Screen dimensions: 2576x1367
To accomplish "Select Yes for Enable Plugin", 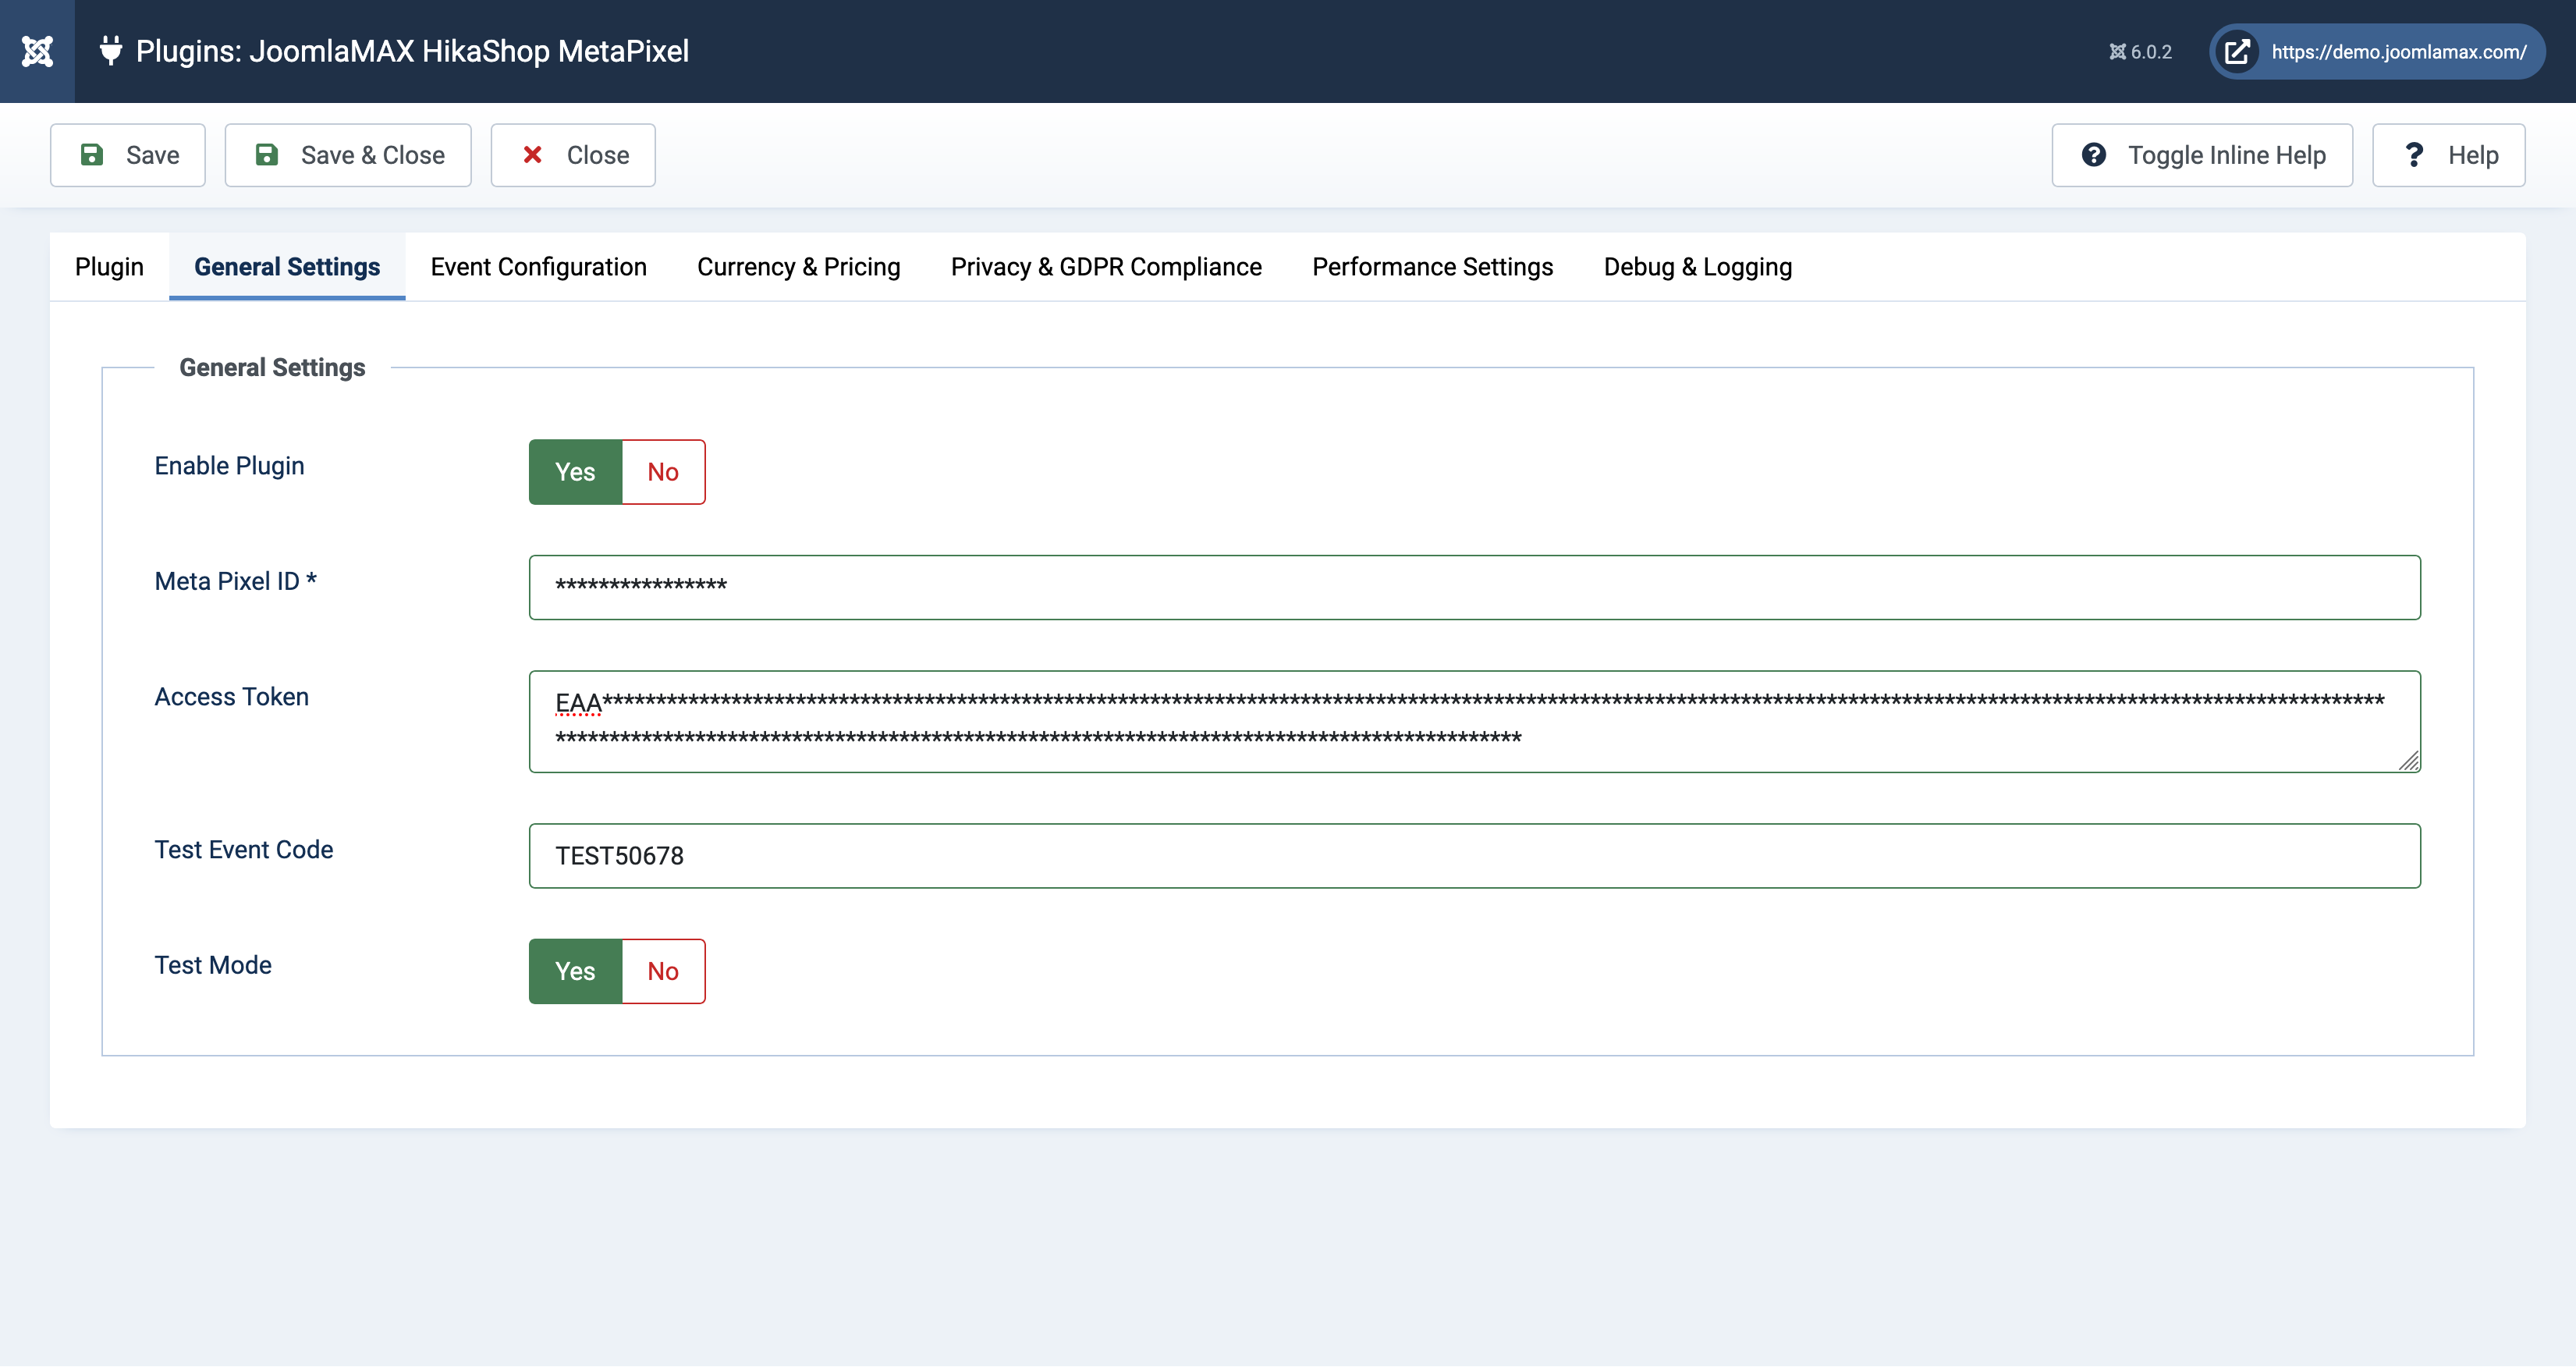I will 575,472.
